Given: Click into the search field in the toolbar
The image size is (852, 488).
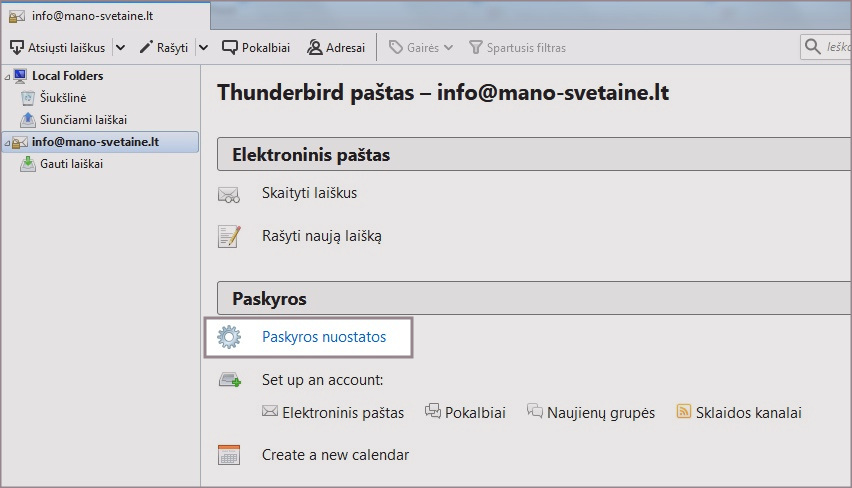Looking at the screenshot, I should (830, 47).
